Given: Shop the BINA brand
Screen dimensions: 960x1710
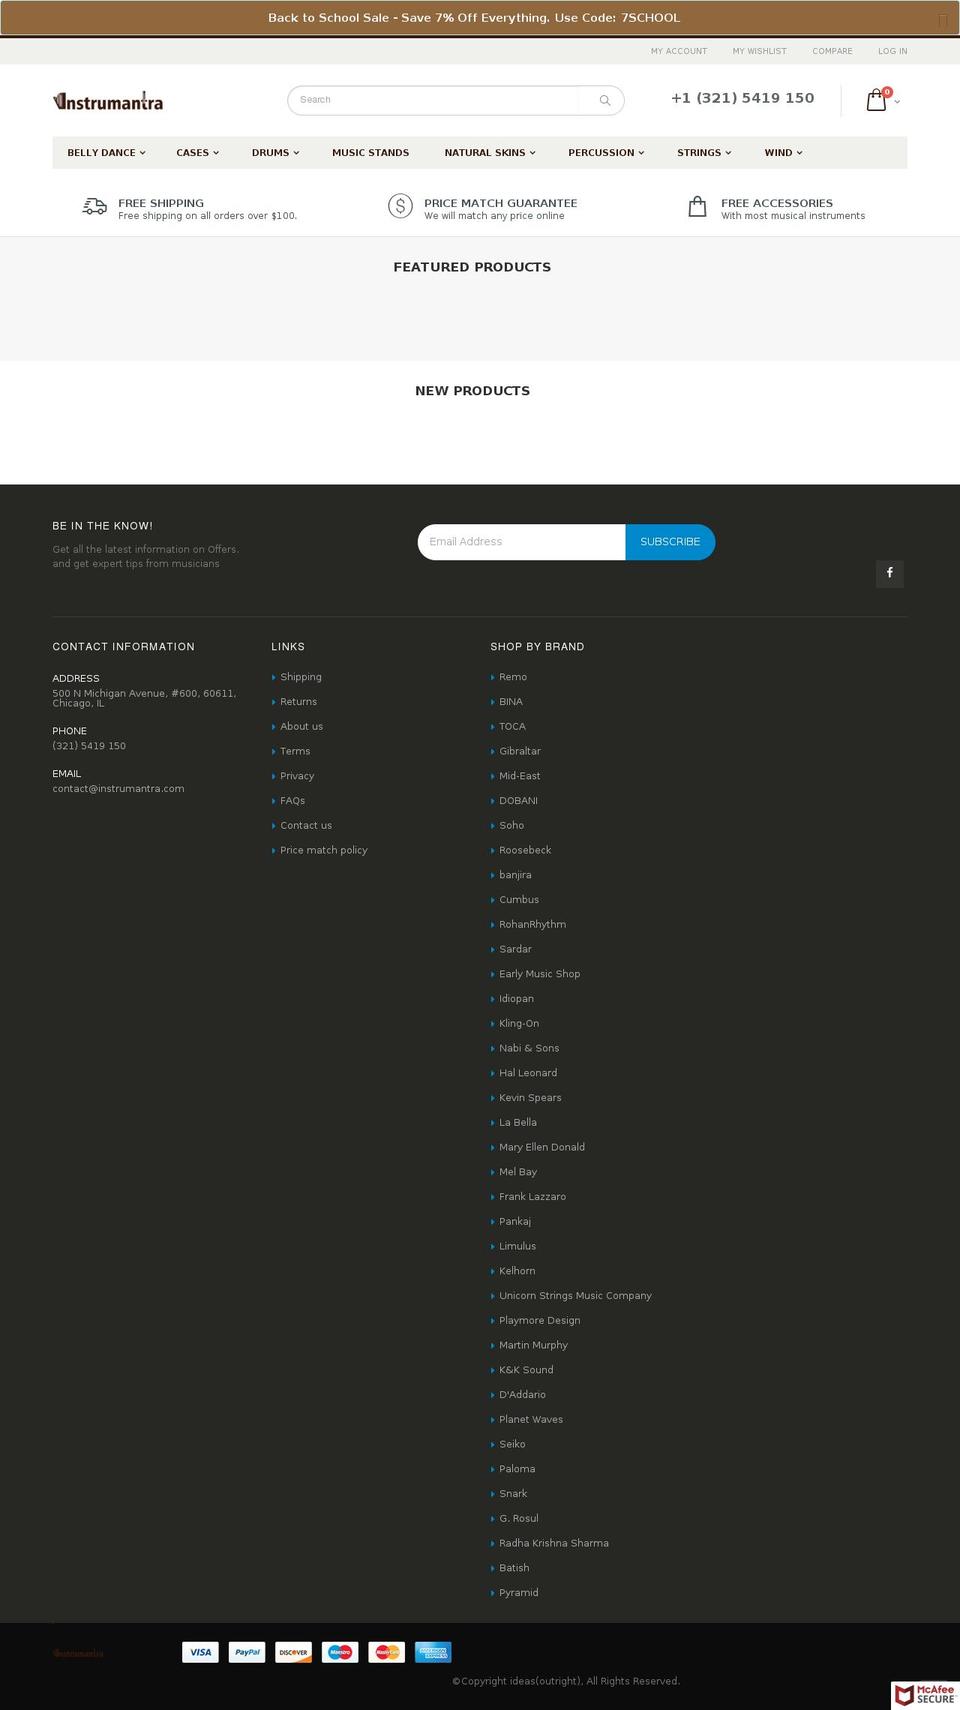Looking at the screenshot, I should pos(511,702).
